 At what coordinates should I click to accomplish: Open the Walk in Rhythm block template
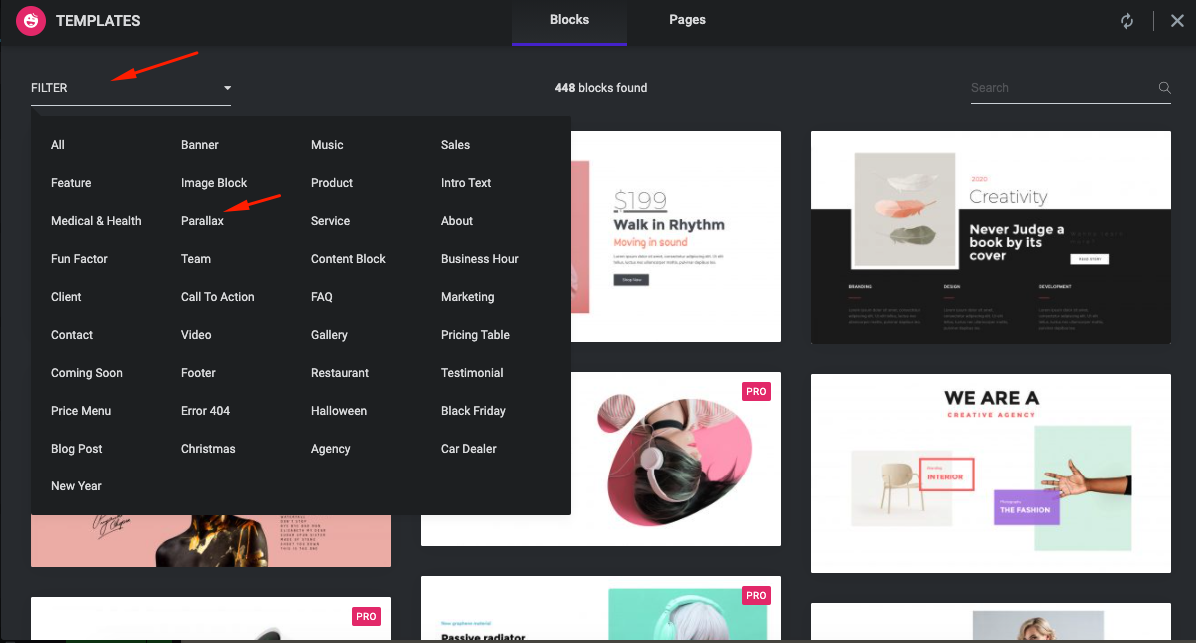676,236
